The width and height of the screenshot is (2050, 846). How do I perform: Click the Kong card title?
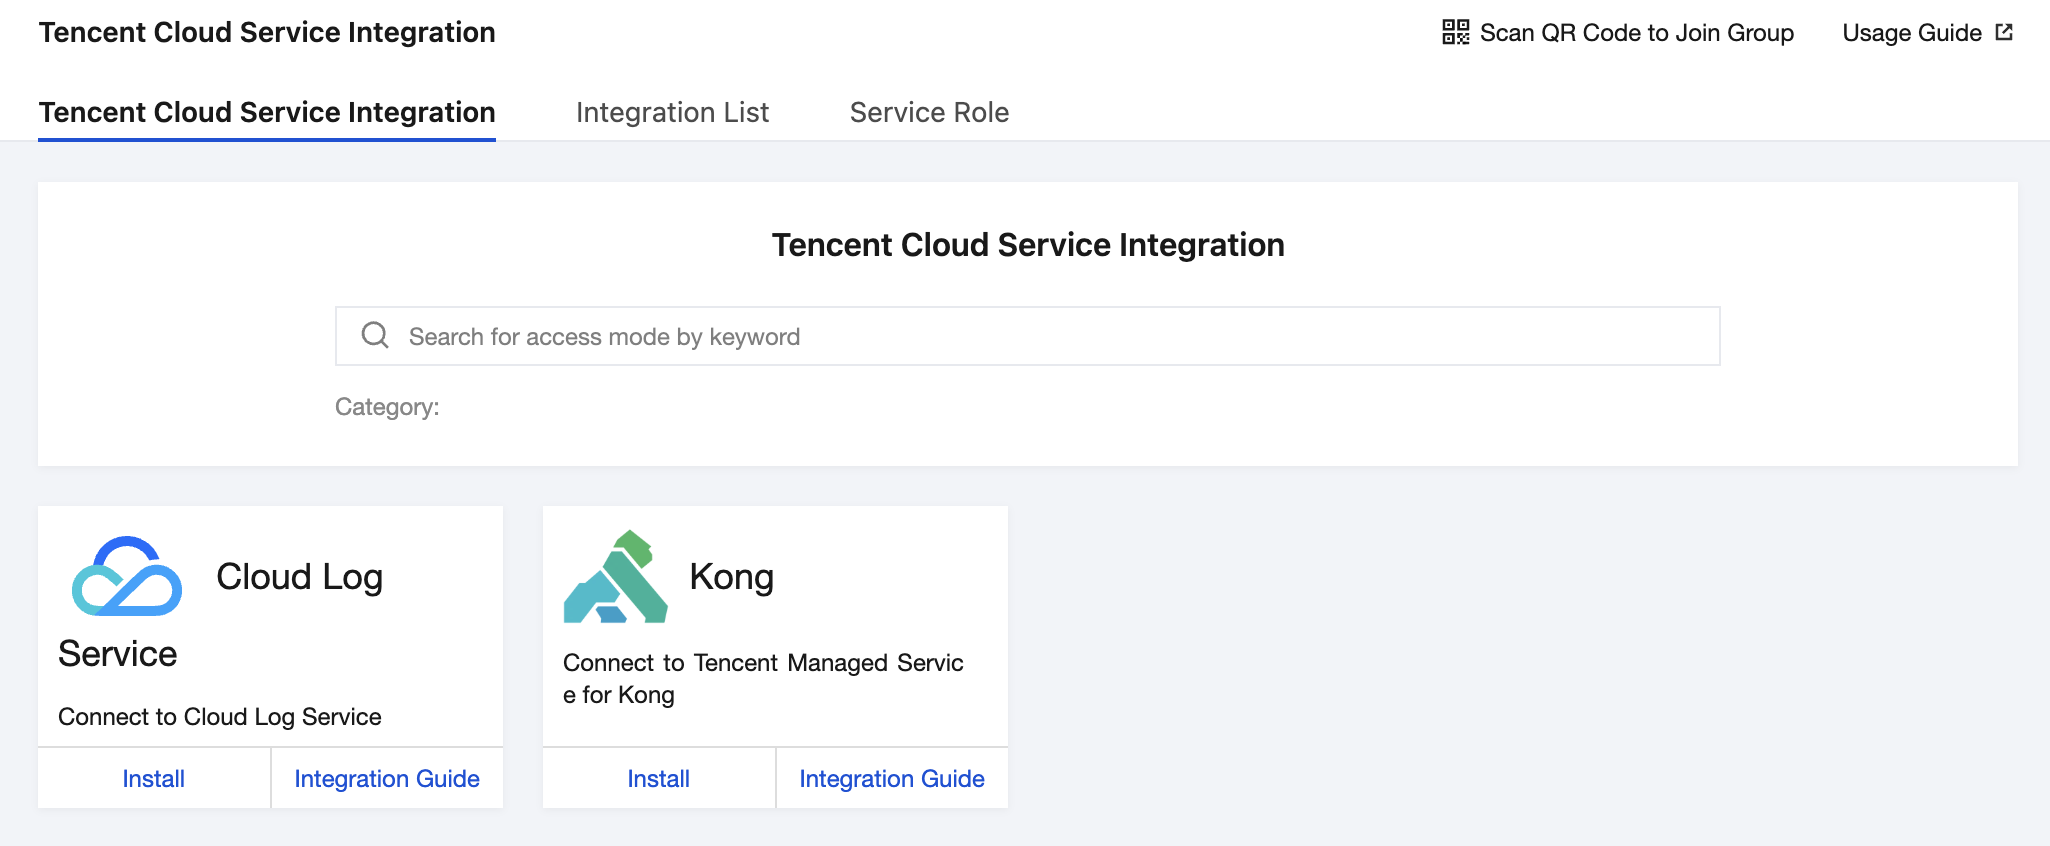731,577
